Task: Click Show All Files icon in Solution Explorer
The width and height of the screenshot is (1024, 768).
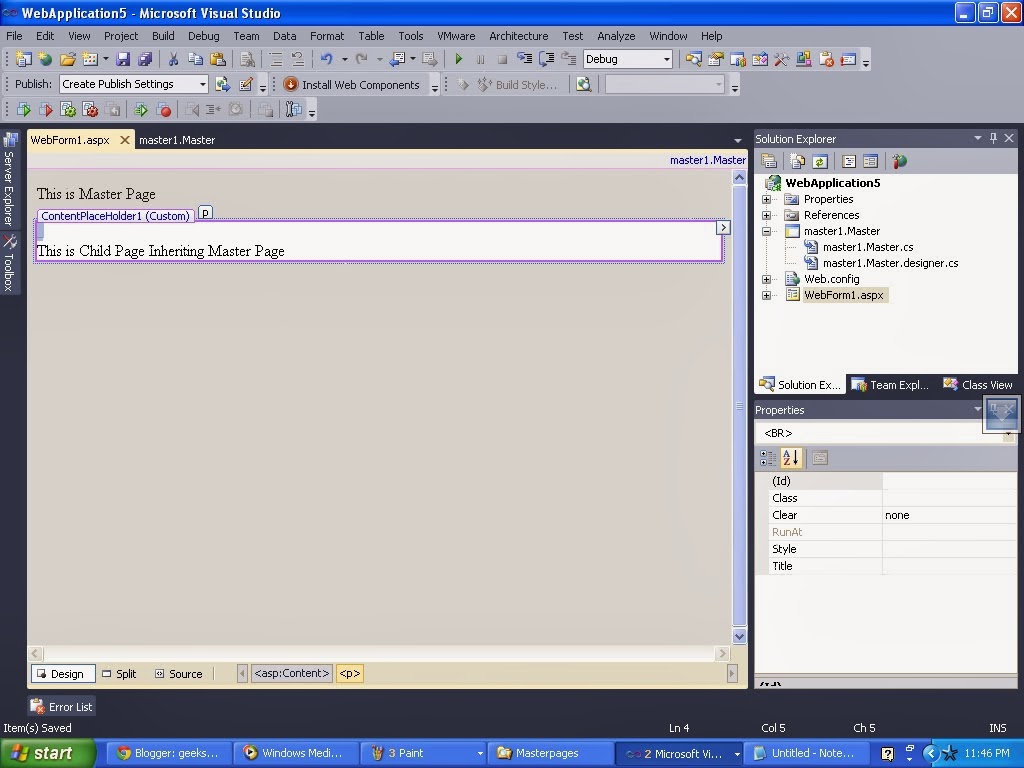Action: coord(797,161)
